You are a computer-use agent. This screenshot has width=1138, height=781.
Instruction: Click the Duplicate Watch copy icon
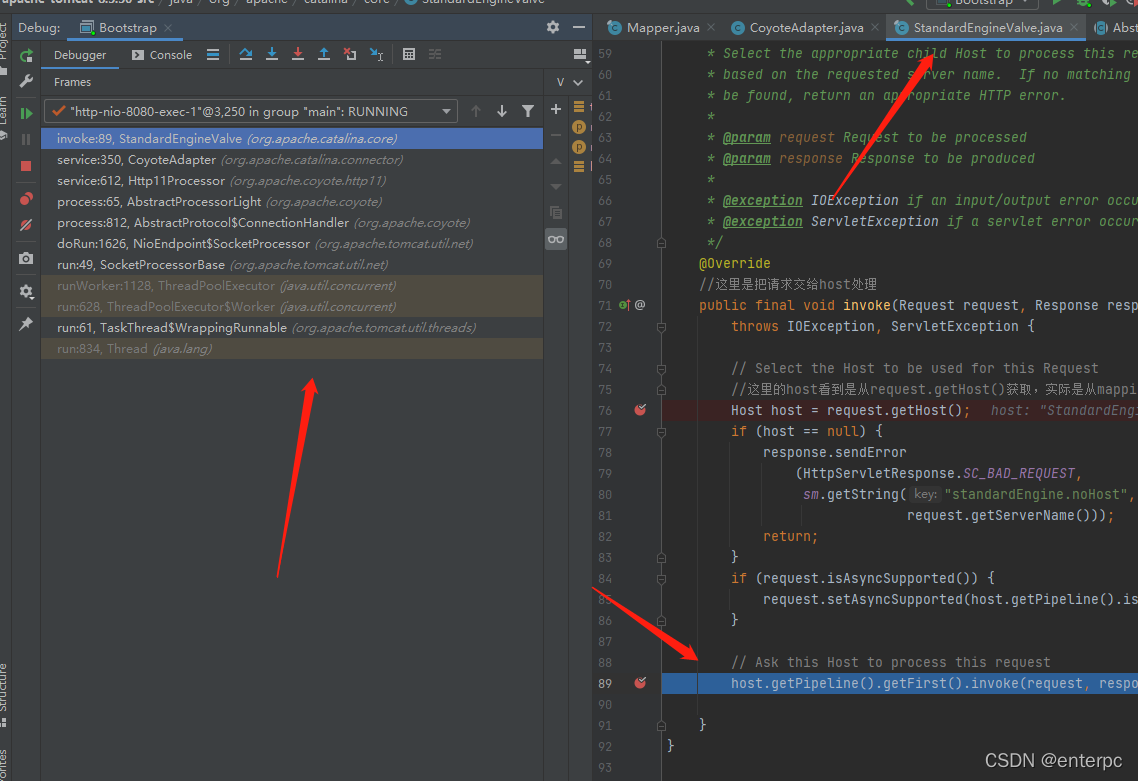[556, 213]
